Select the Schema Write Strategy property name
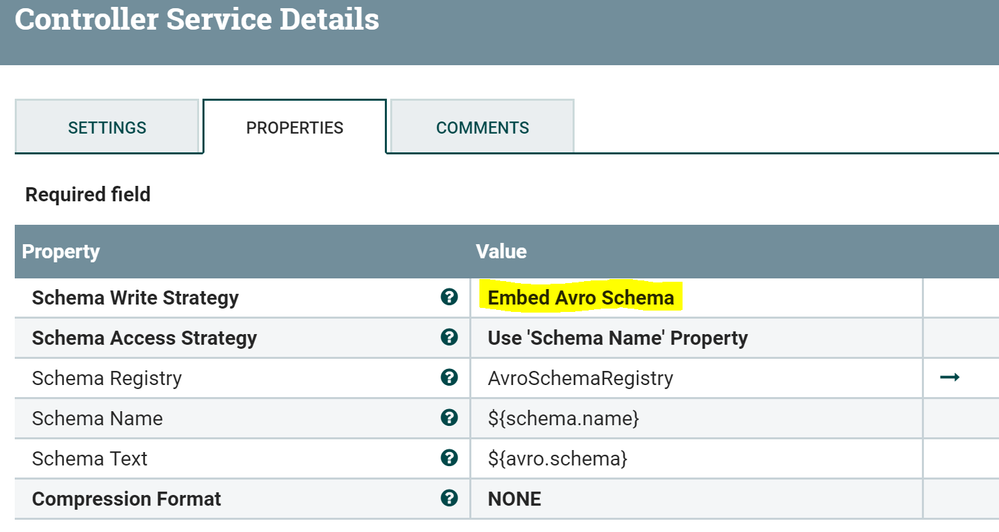 (x=135, y=298)
